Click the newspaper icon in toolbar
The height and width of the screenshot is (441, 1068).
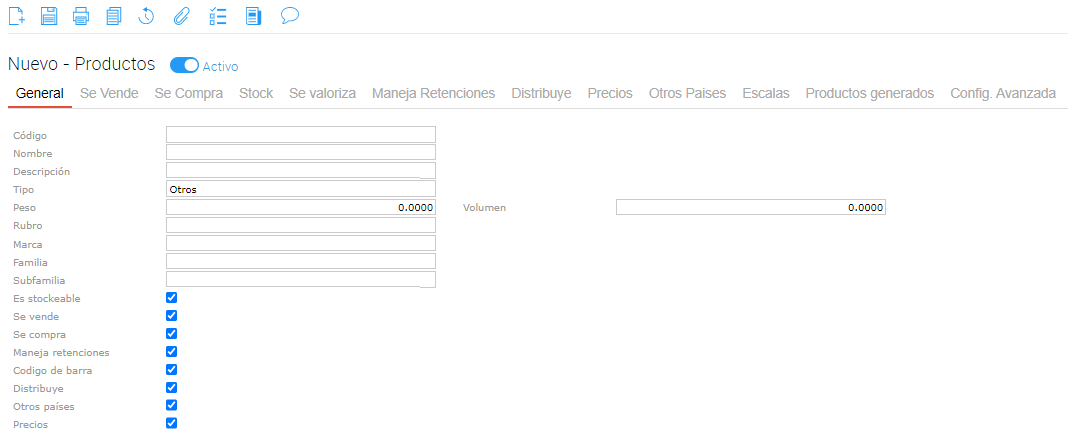(x=253, y=16)
